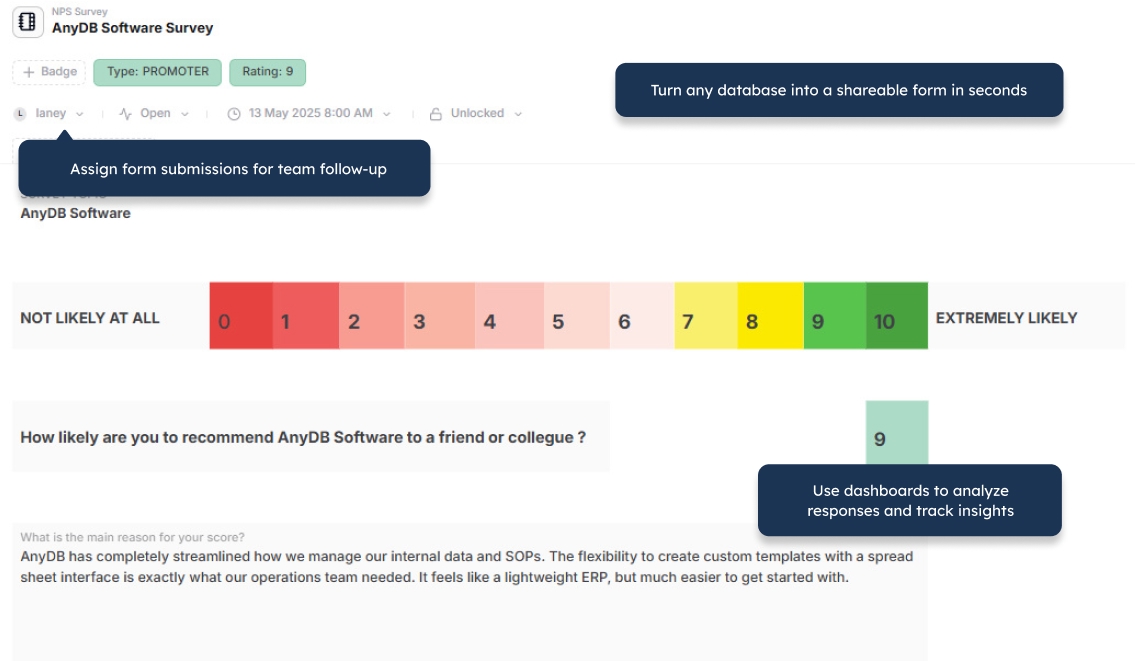This screenshot has height=661, width=1136.
Task: Open the Open status dropdown
Action: (x=154, y=114)
